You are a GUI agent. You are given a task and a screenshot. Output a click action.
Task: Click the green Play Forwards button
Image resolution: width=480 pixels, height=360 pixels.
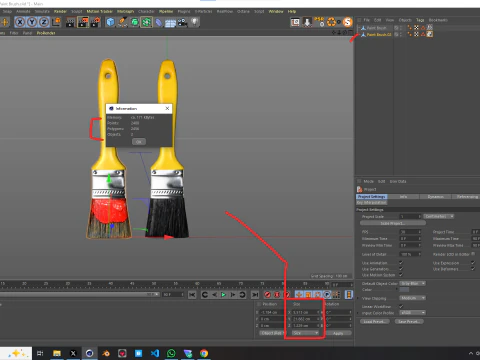224,295
